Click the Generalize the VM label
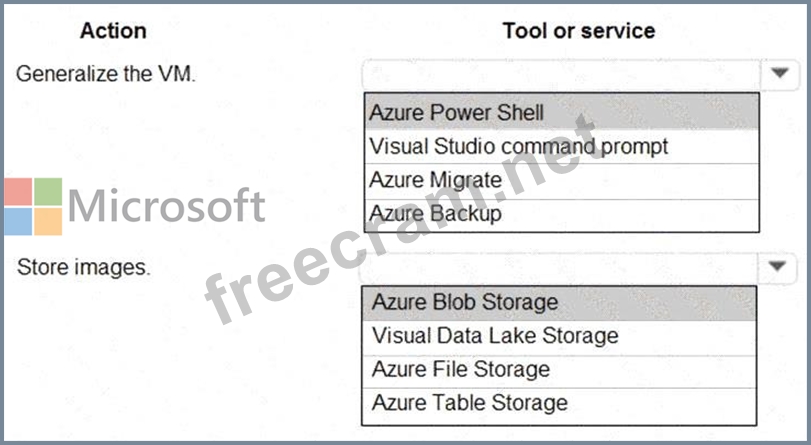This screenshot has height=445, width=811. coord(106,75)
